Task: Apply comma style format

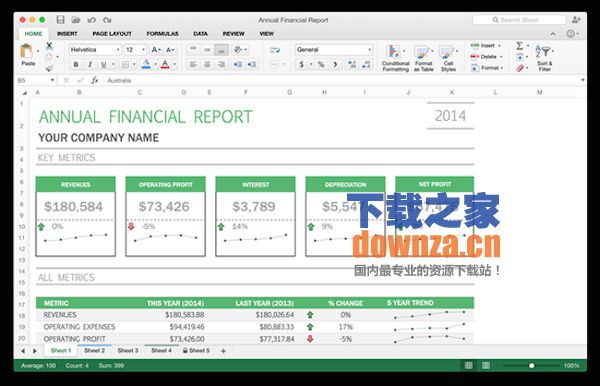Action: coord(335,64)
